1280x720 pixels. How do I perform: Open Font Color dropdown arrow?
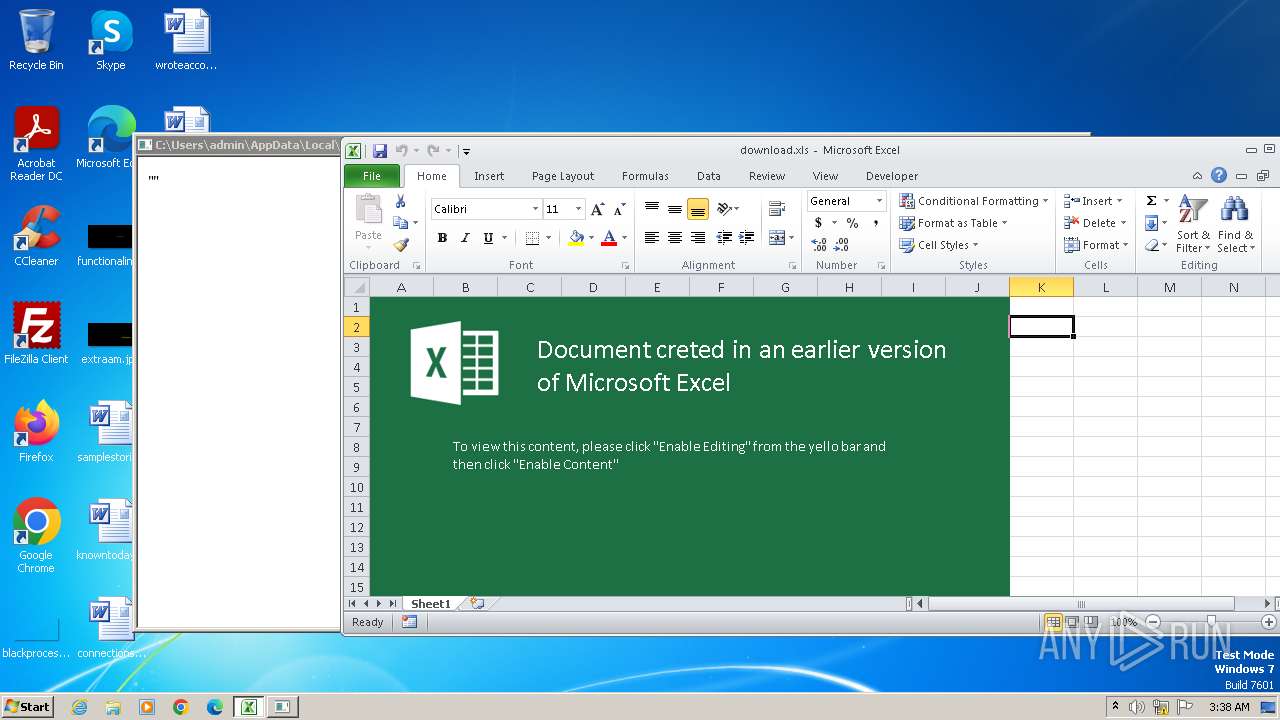coord(624,238)
